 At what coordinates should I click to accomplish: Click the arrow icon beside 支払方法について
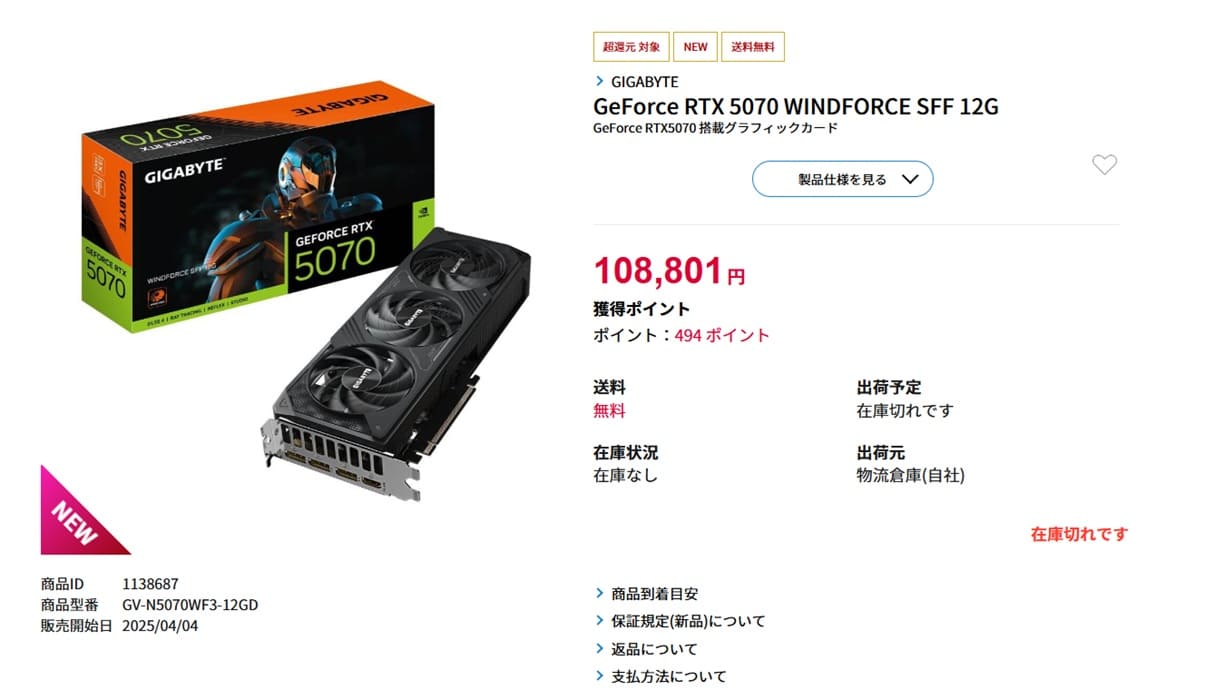pos(600,677)
